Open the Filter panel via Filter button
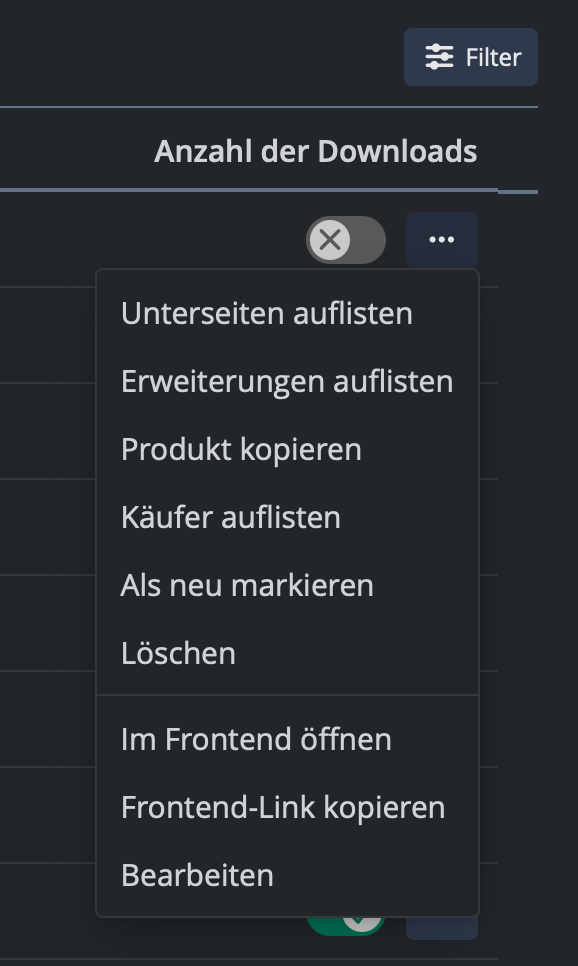This screenshot has width=578, height=966. tap(471, 57)
